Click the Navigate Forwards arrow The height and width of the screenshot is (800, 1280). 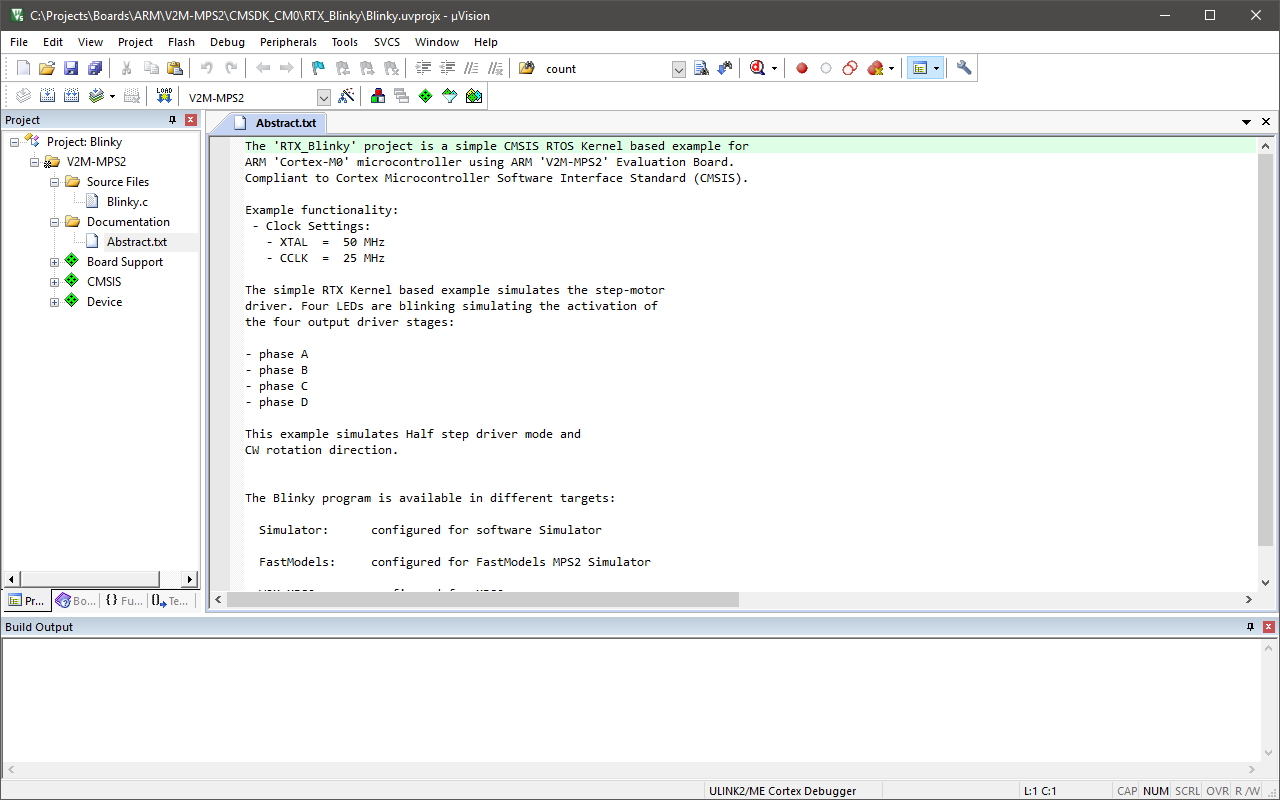pyautogui.click(x=287, y=68)
